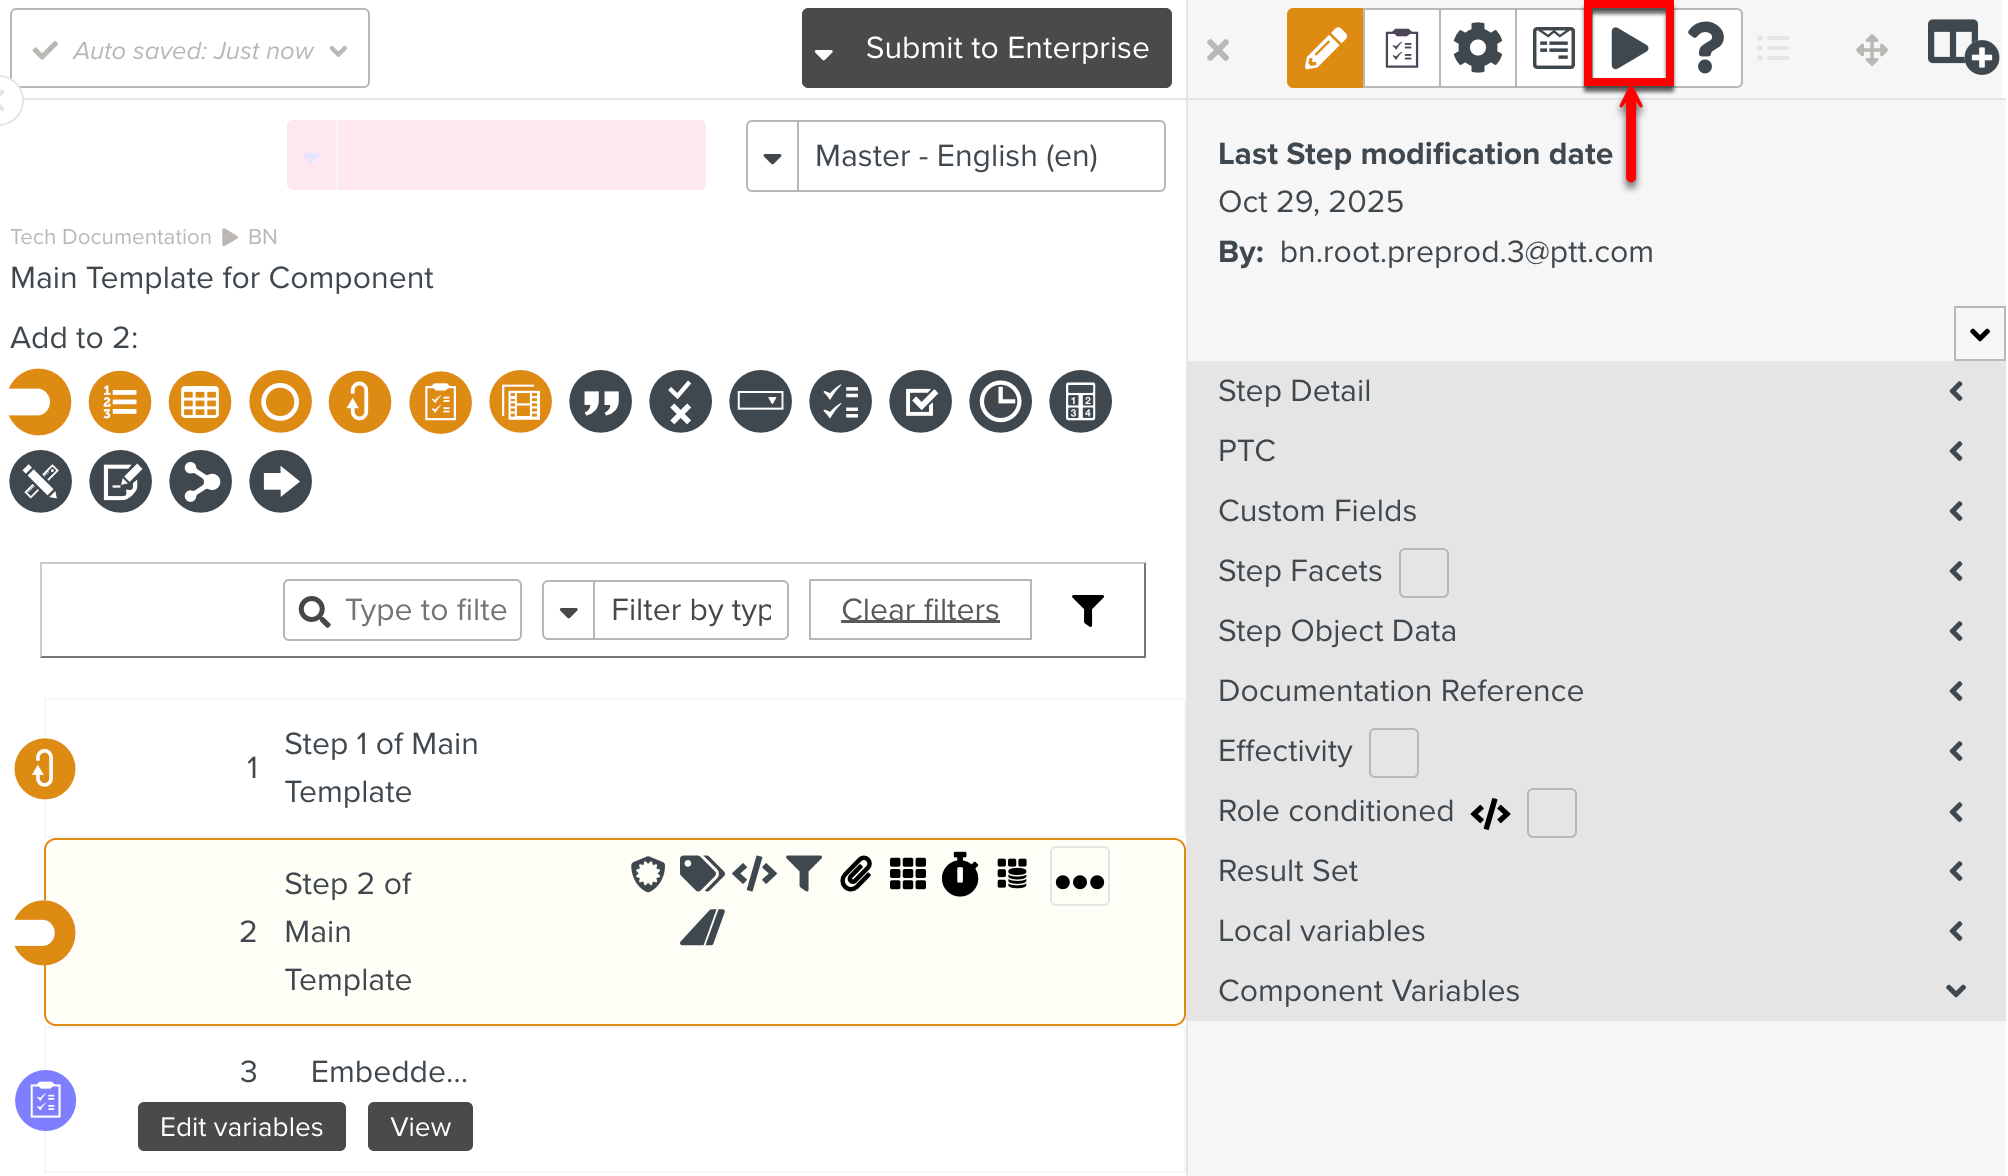Open the Master - English language dropdown
2008x1176 pixels.
point(771,156)
